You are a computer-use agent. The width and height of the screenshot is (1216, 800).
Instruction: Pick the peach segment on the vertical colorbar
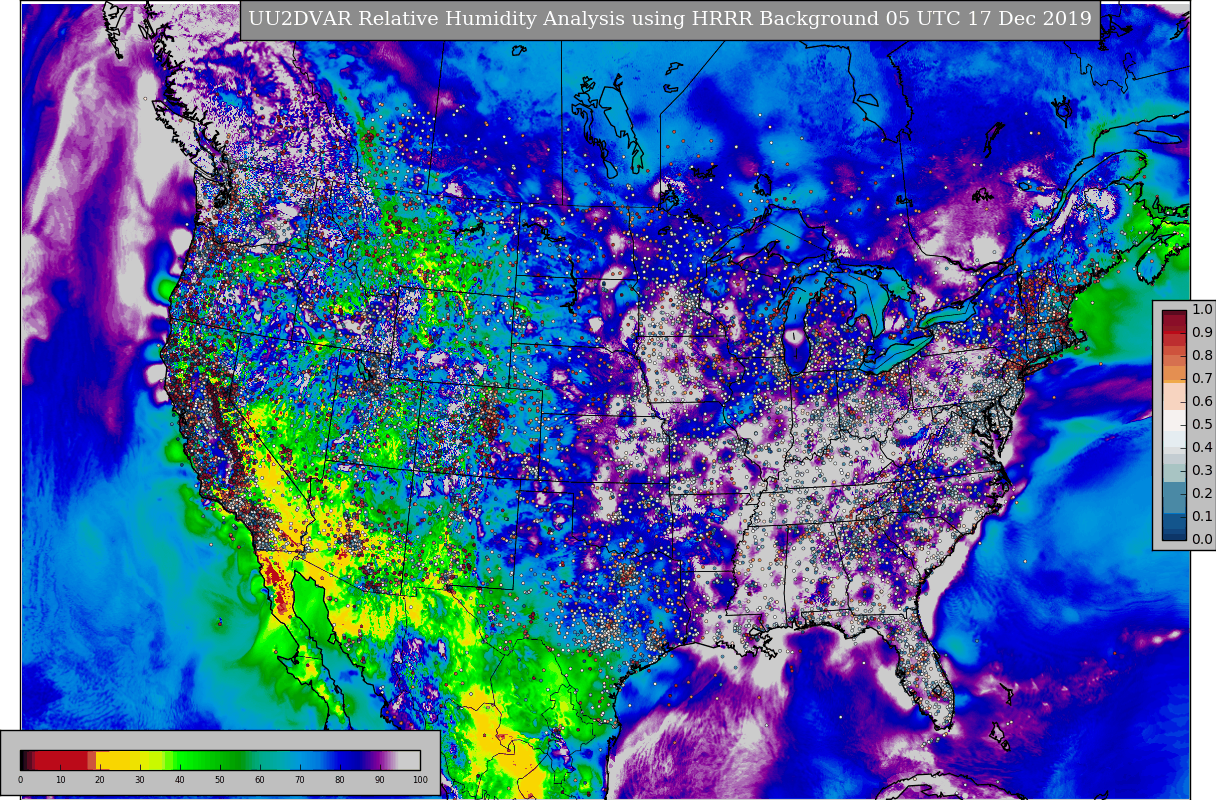click(1174, 396)
